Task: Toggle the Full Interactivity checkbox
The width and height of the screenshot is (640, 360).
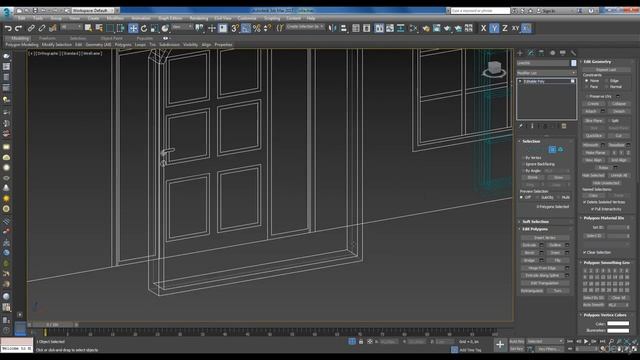Action: pyautogui.click(x=592, y=209)
